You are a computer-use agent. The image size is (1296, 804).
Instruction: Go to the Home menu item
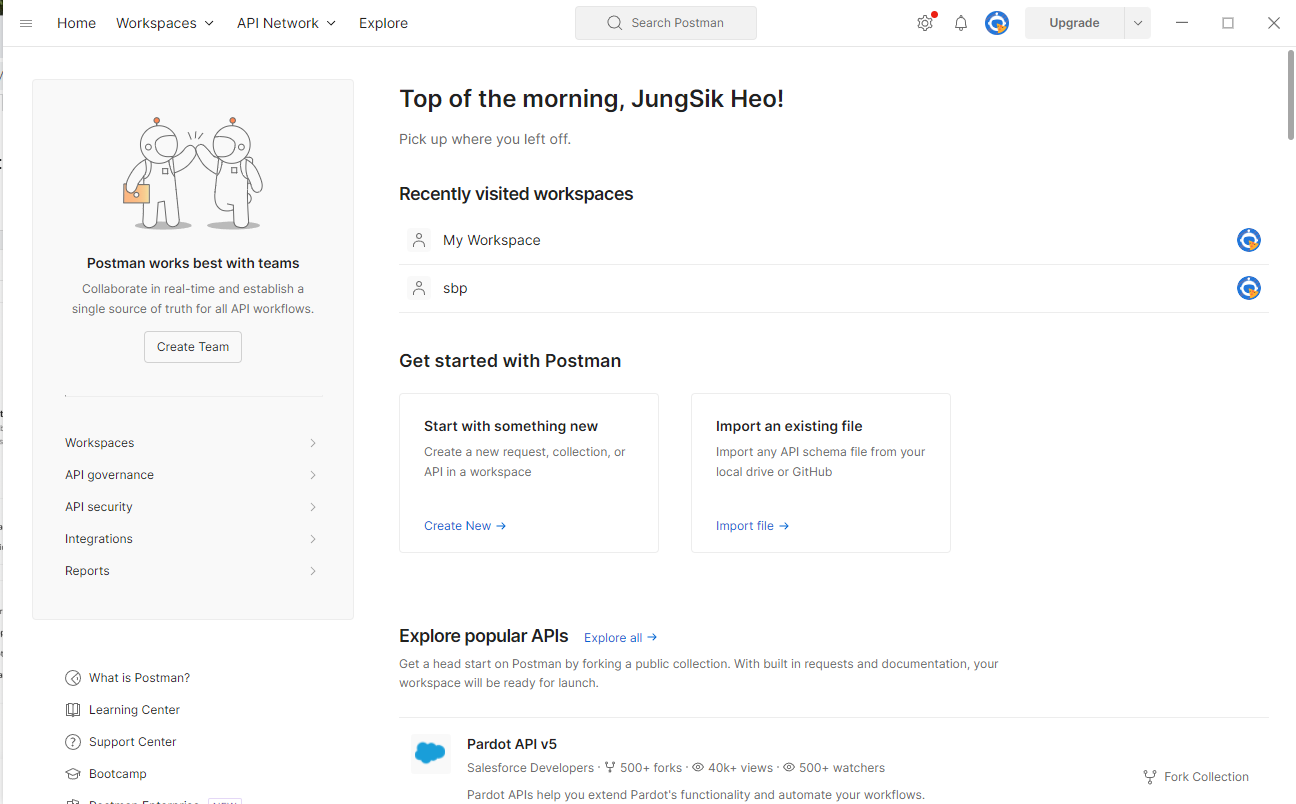click(x=76, y=23)
